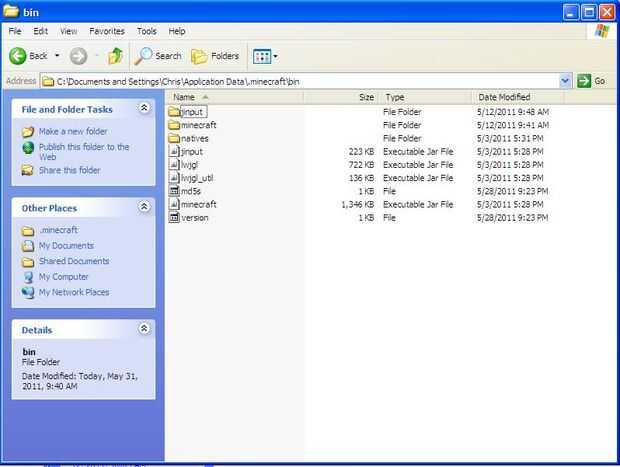Open the Tools menu
This screenshot has height=467, width=620.
coord(147,31)
